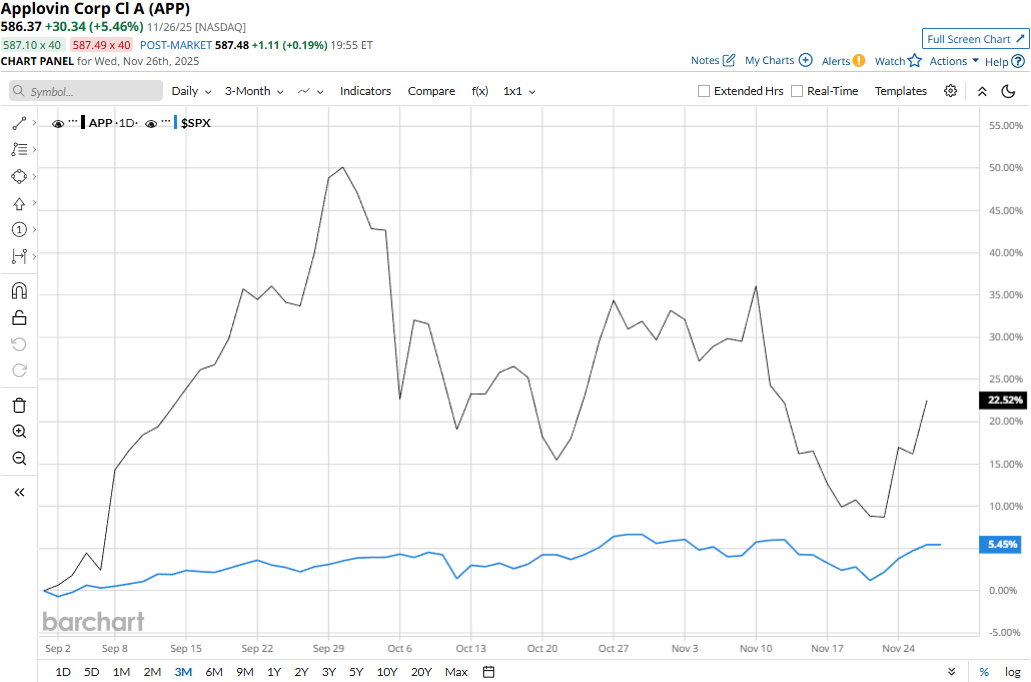Open the Help question mark

1018,61
